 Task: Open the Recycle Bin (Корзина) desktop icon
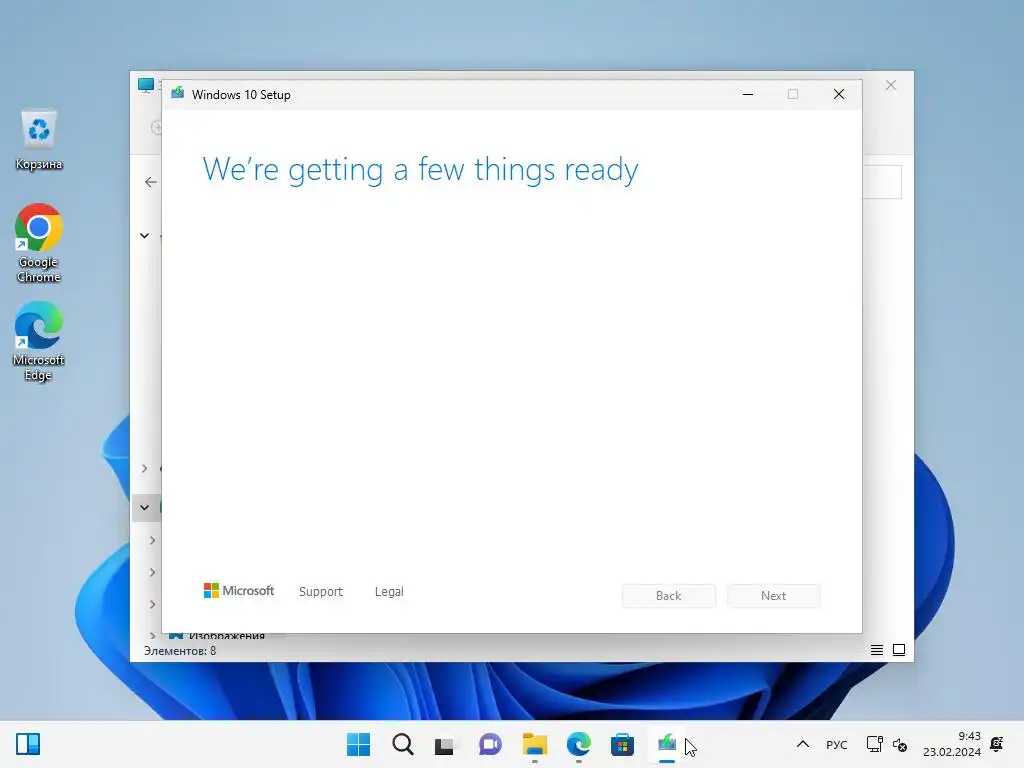point(39,139)
